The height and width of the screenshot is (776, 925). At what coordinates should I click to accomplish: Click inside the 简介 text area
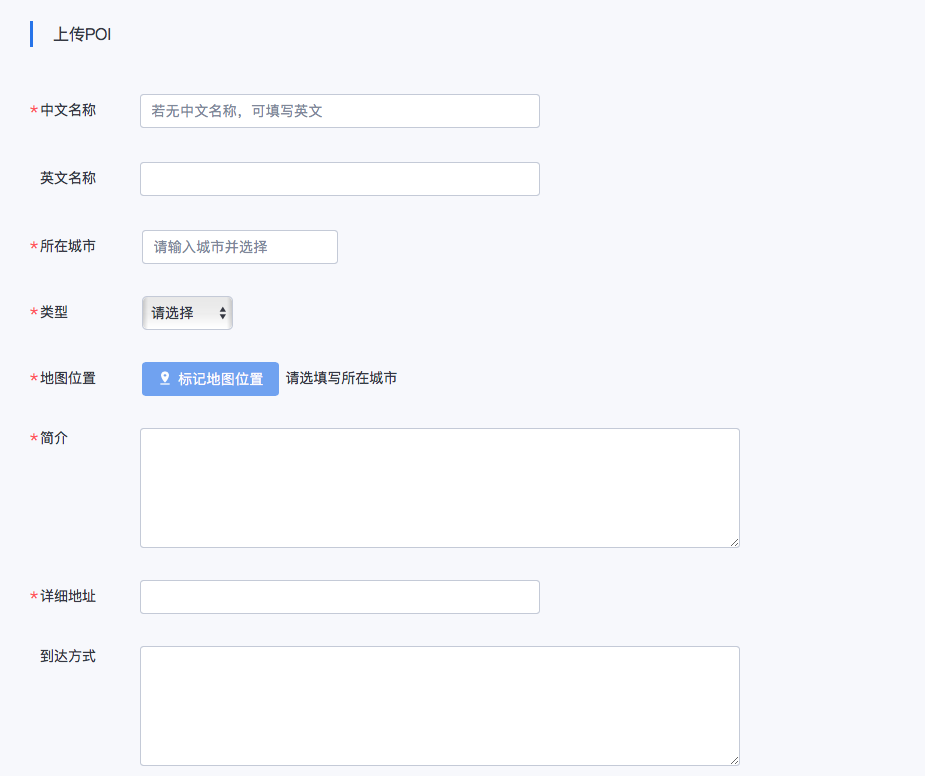point(439,488)
